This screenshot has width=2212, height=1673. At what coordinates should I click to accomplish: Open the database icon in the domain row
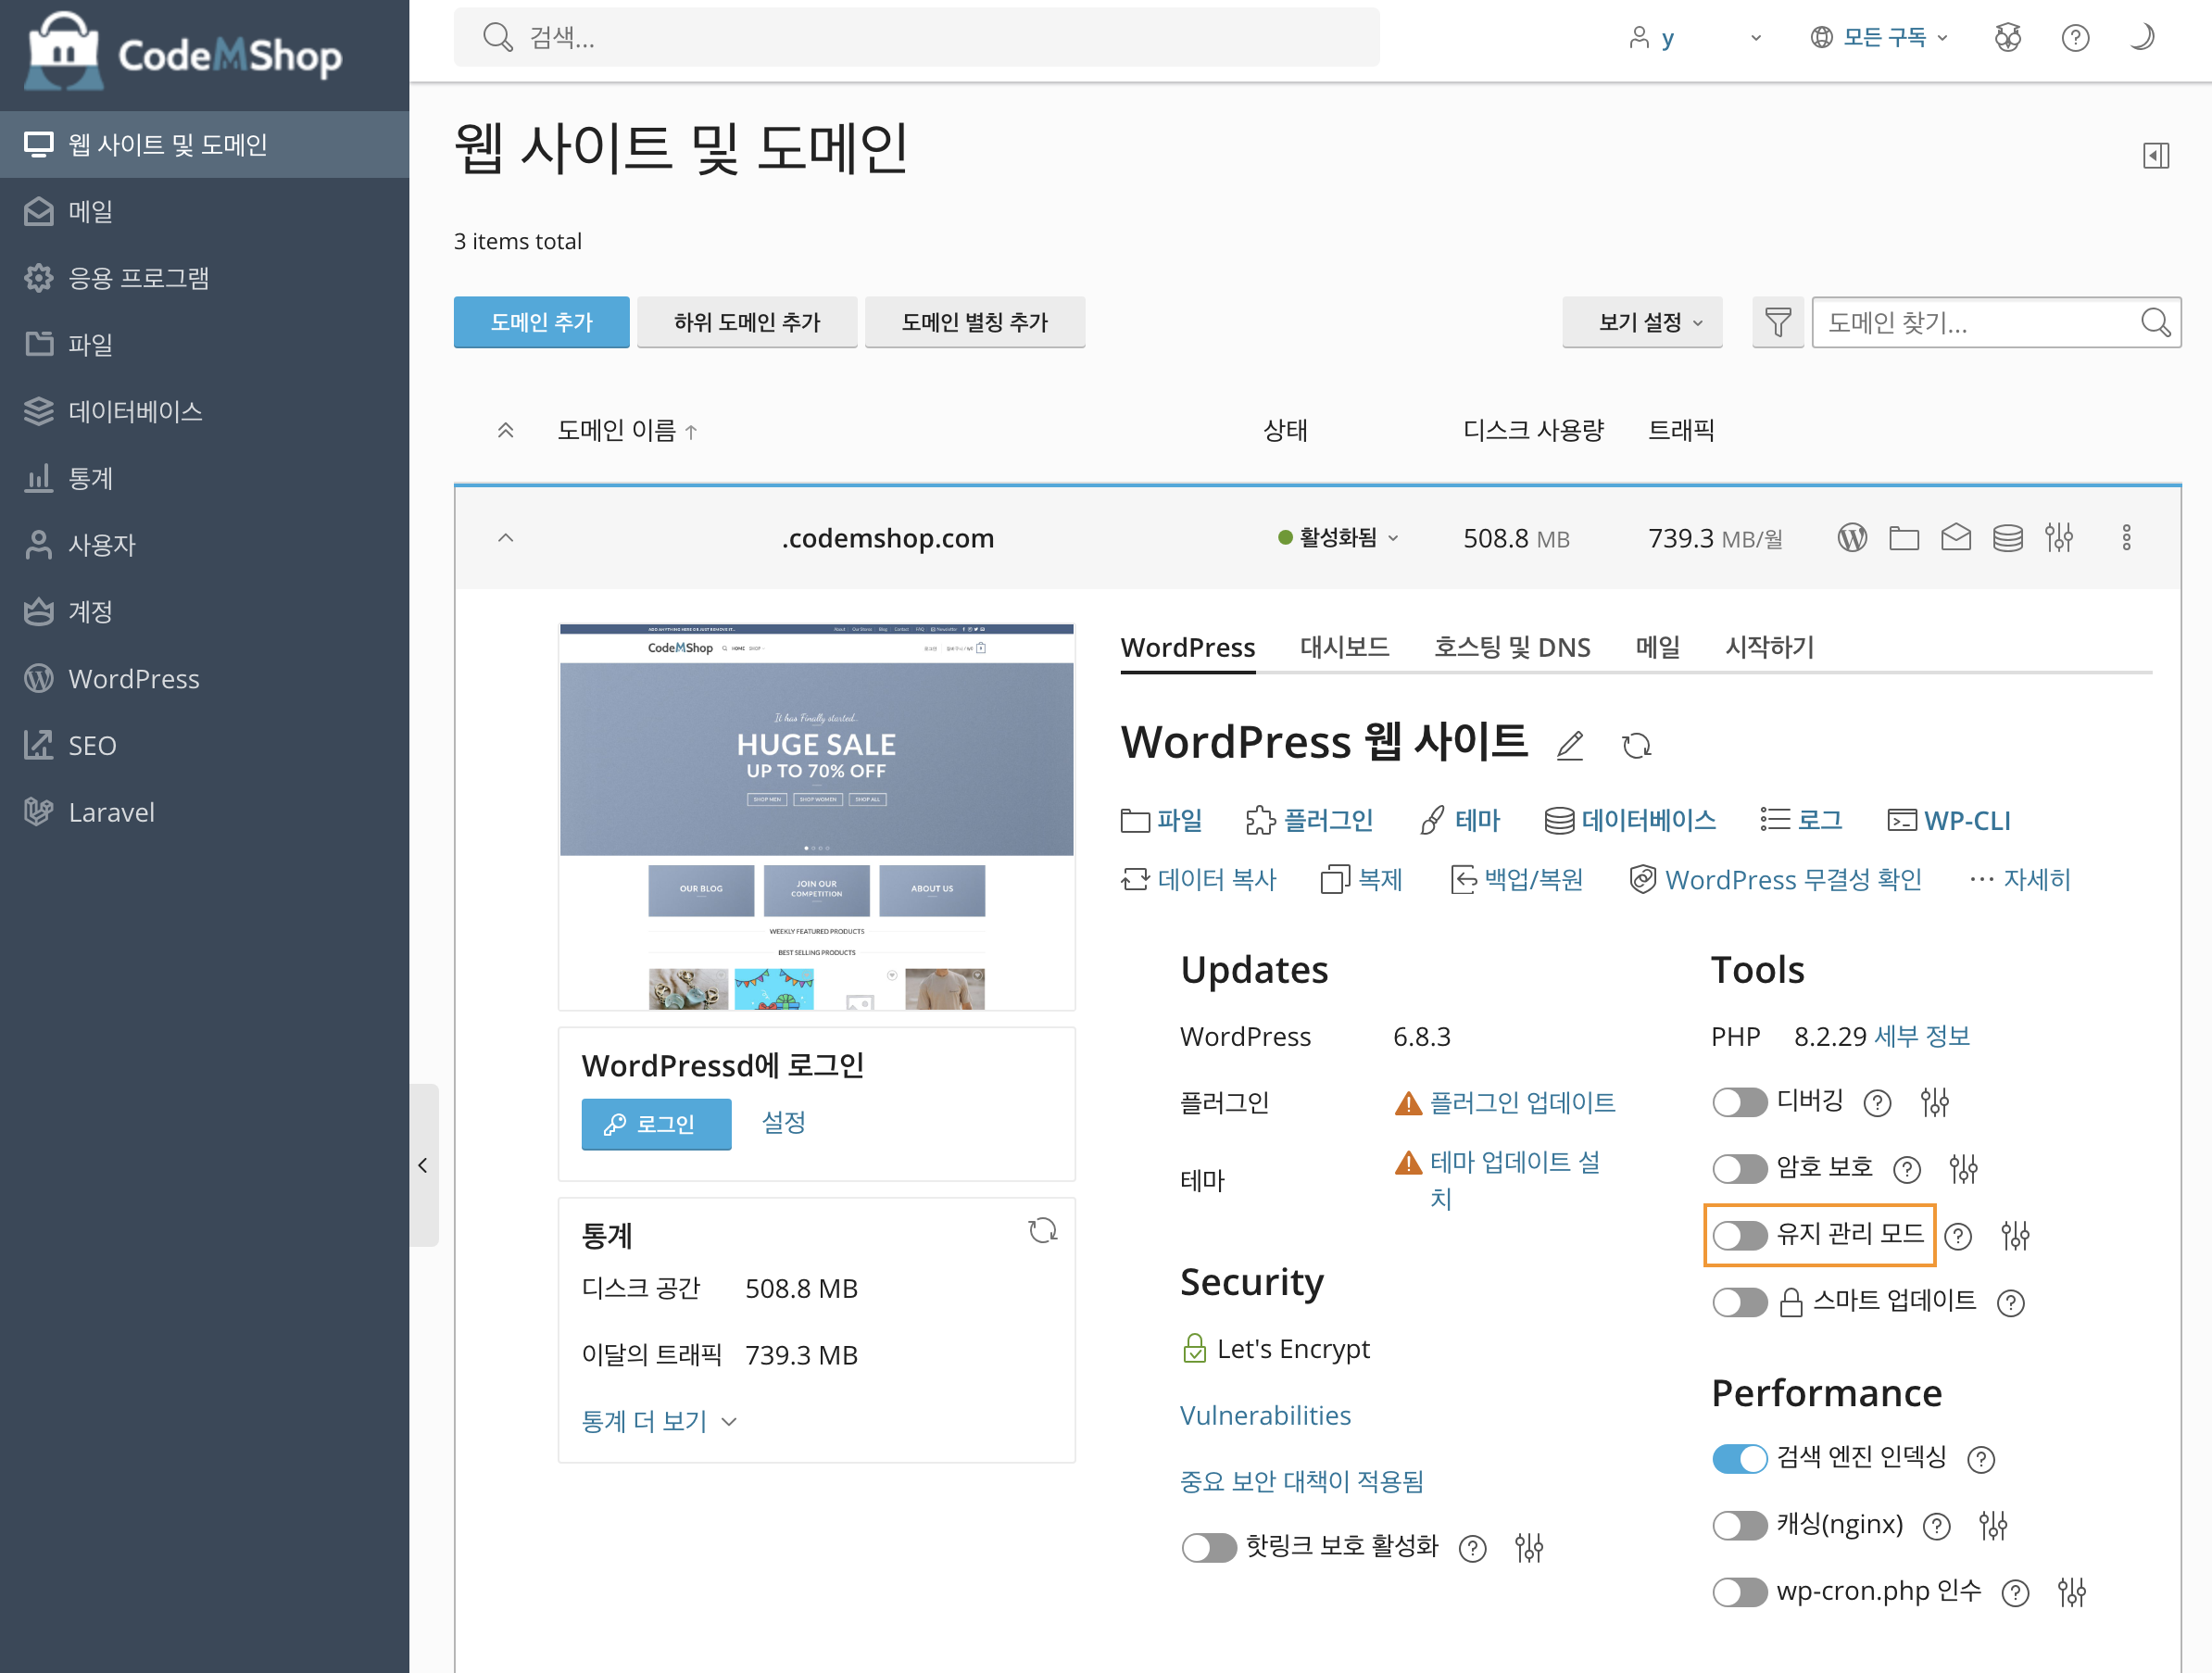(2007, 538)
